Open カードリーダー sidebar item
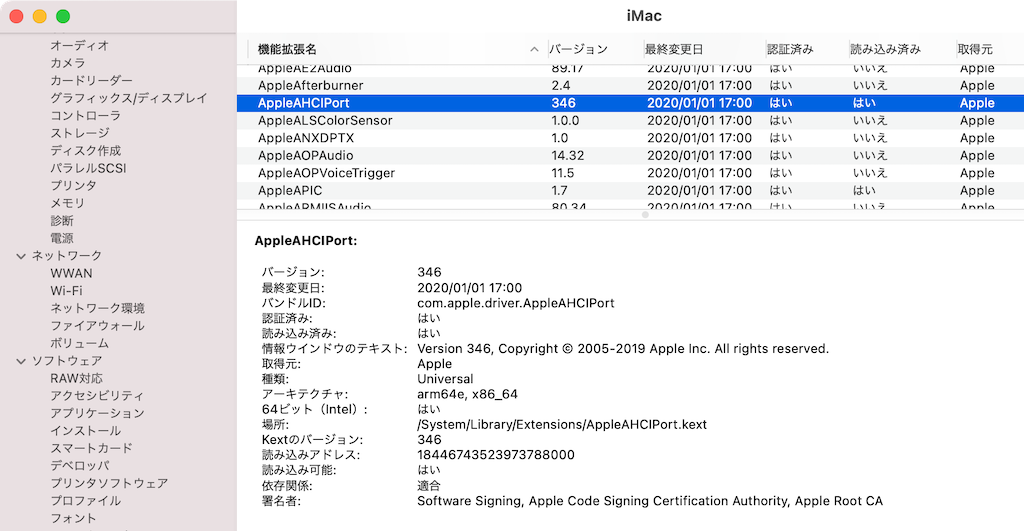This screenshot has height=531, width=1024. coord(91,80)
